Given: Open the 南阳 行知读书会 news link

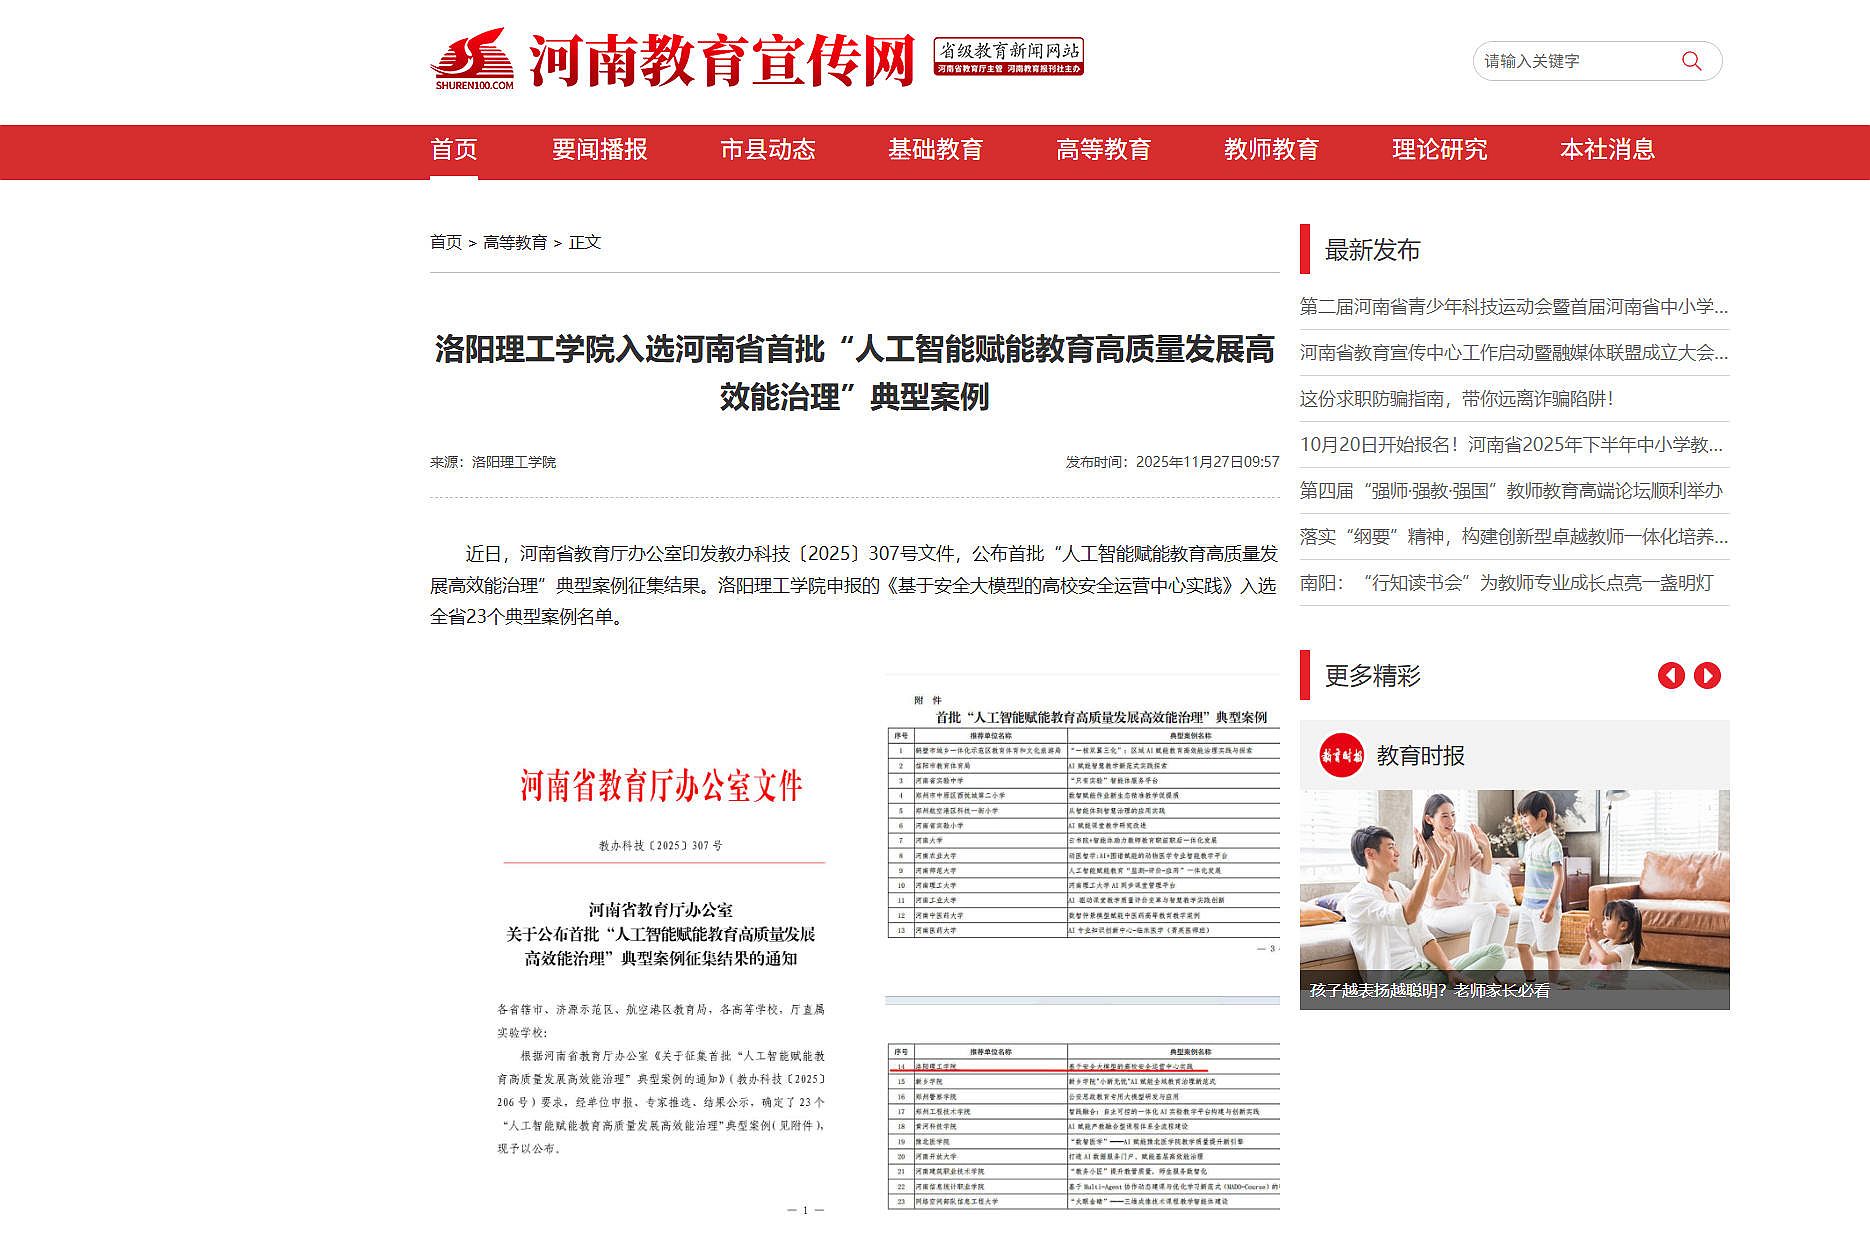Looking at the screenshot, I should pos(1506,583).
